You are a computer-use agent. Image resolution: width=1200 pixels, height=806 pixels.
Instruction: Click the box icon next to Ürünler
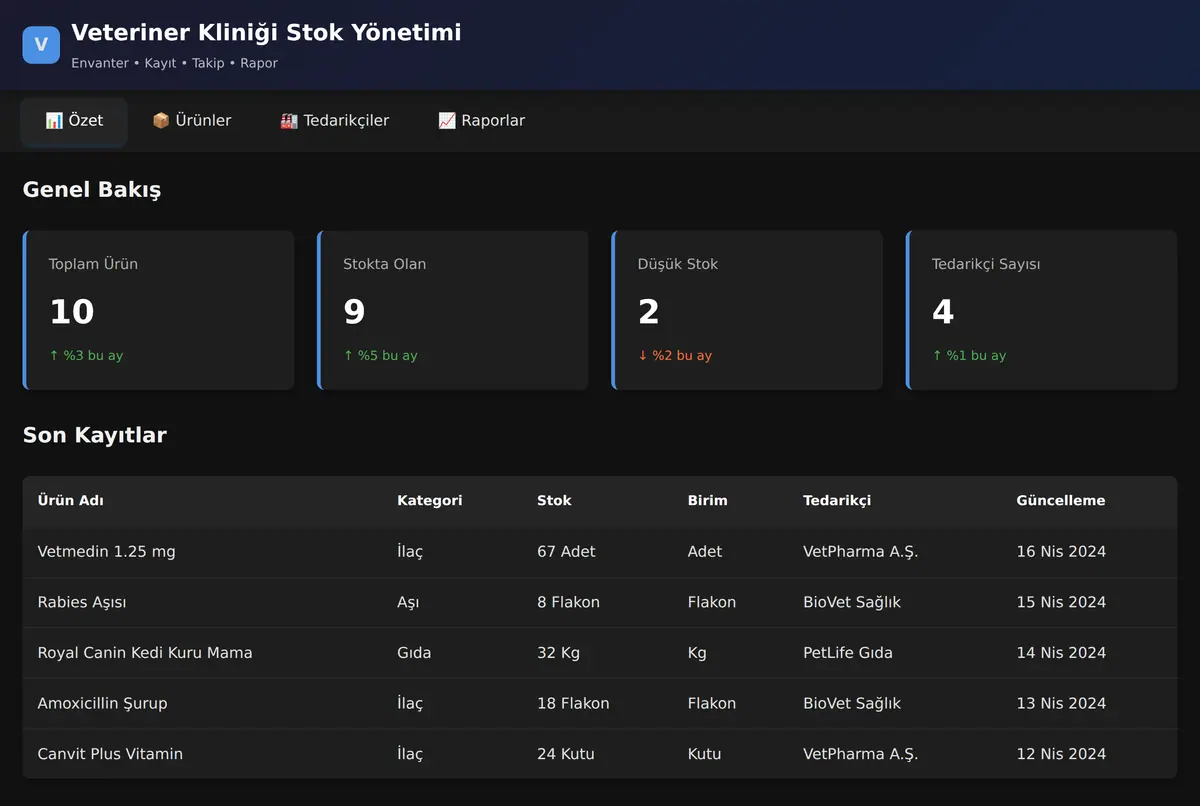point(161,121)
